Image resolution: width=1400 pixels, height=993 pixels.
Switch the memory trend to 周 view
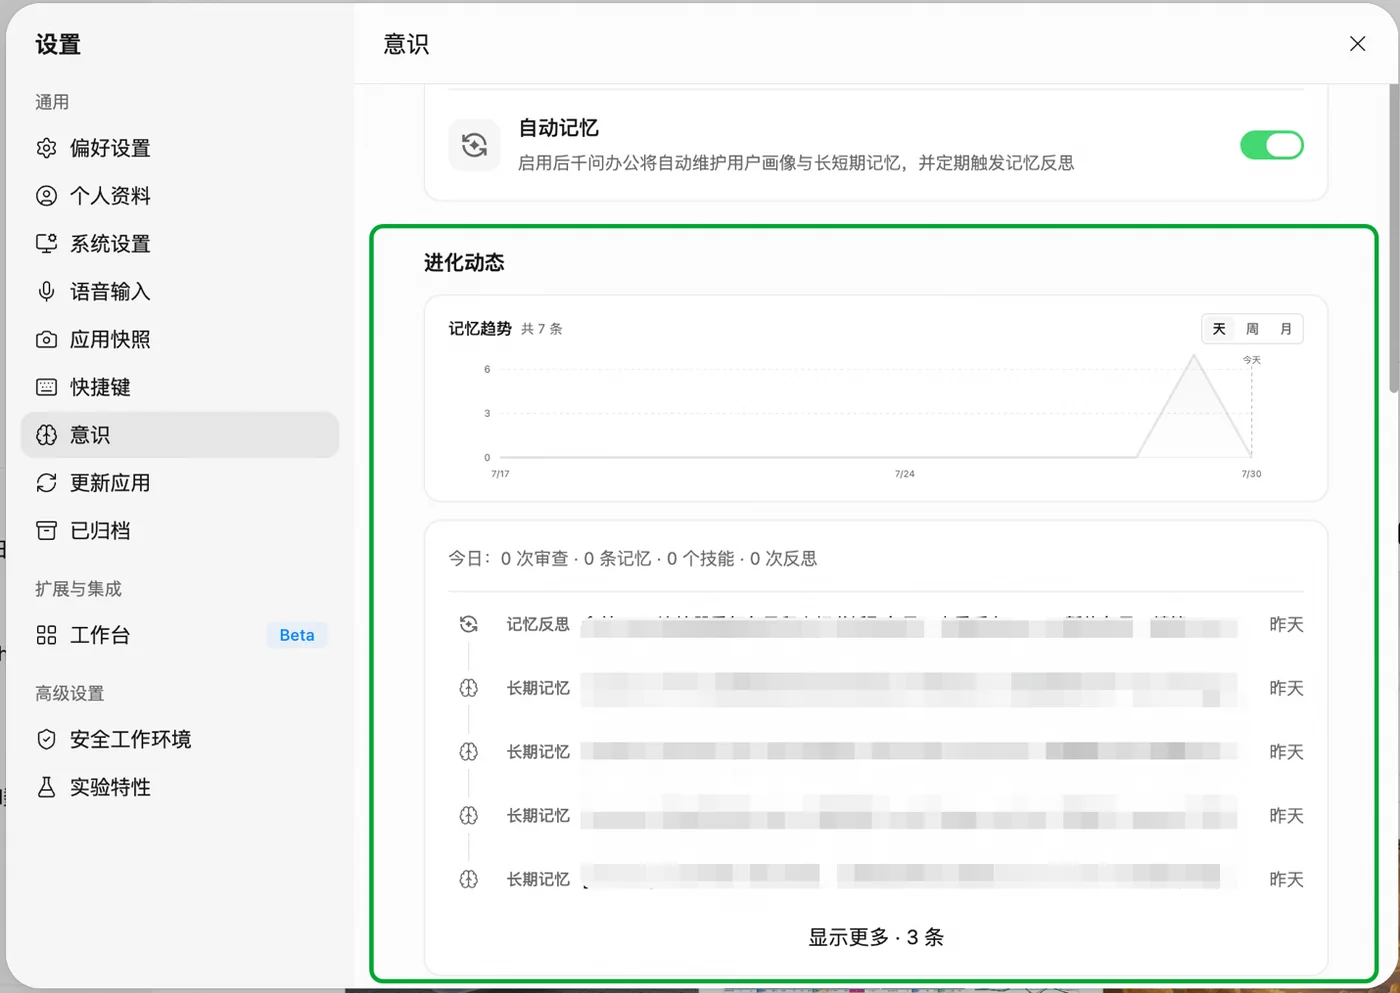[x=1252, y=329]
